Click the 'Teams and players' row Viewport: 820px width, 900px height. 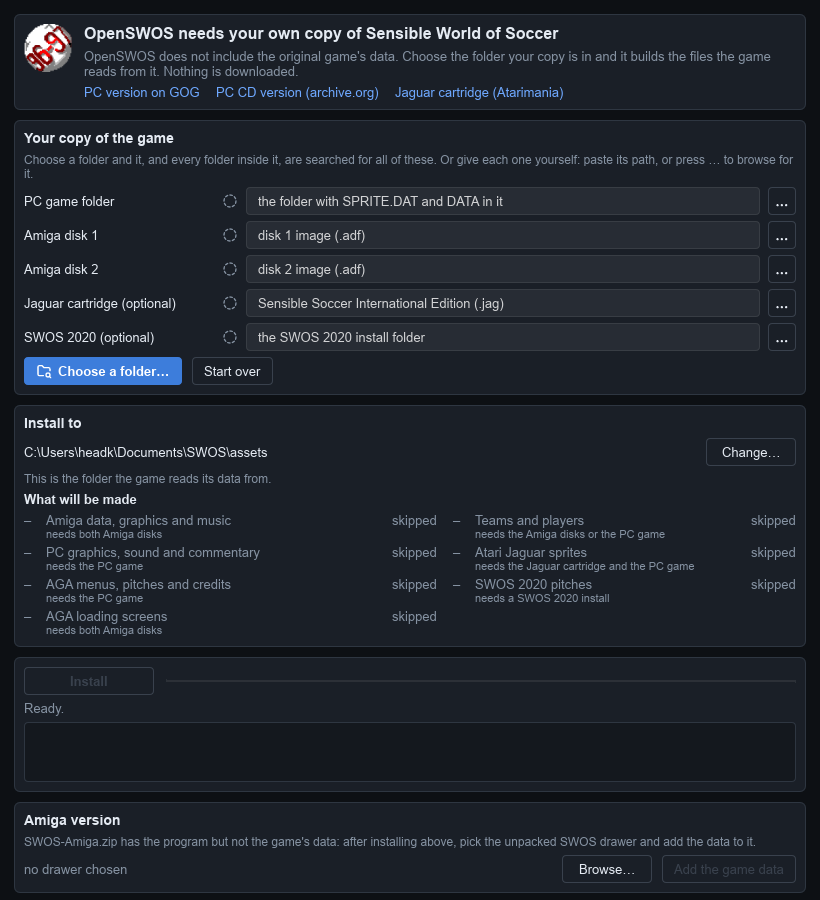[624, 526]
